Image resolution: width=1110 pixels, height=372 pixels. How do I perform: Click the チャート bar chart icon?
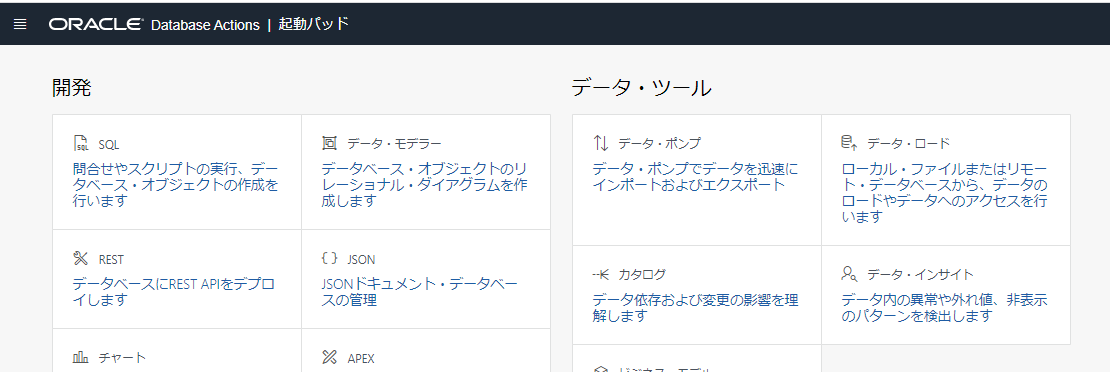pos(81,357)
